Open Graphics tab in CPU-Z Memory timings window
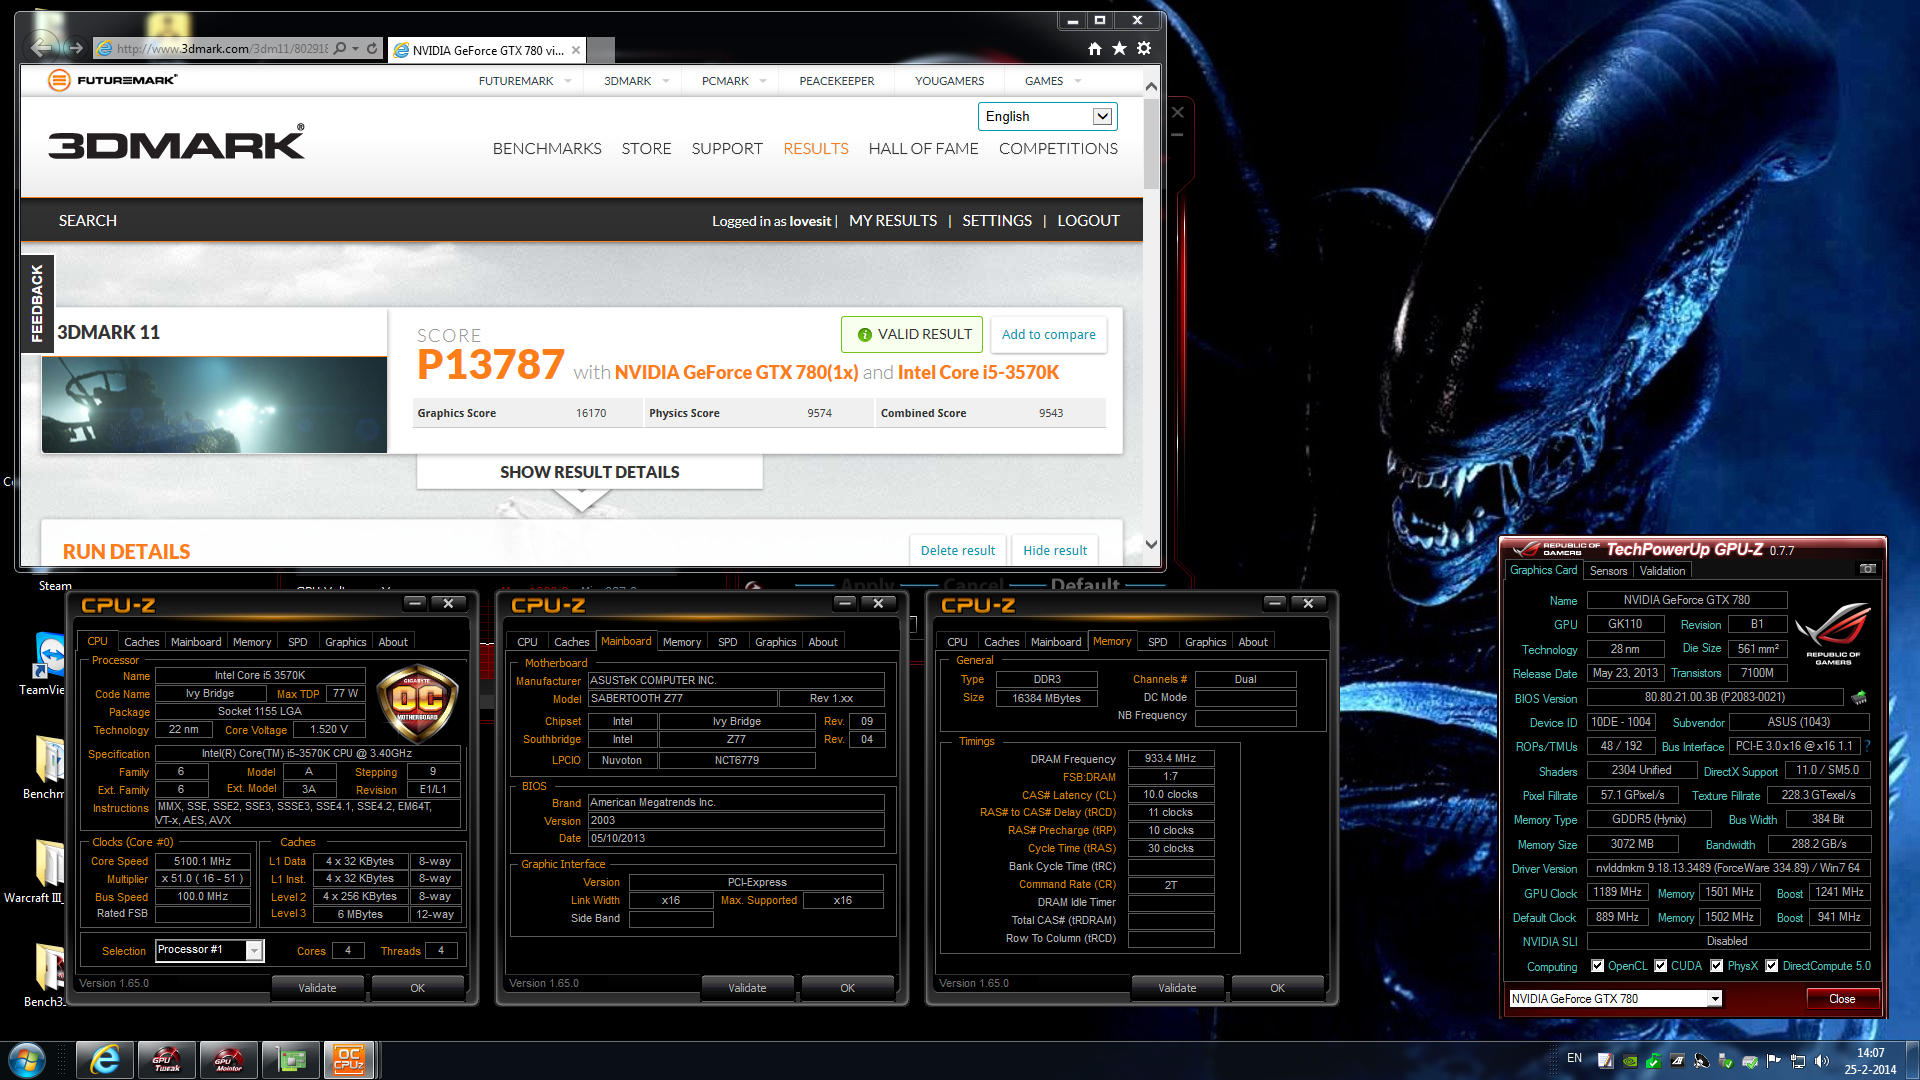Screen dimensions: 1920x1080 point(1205,642)
